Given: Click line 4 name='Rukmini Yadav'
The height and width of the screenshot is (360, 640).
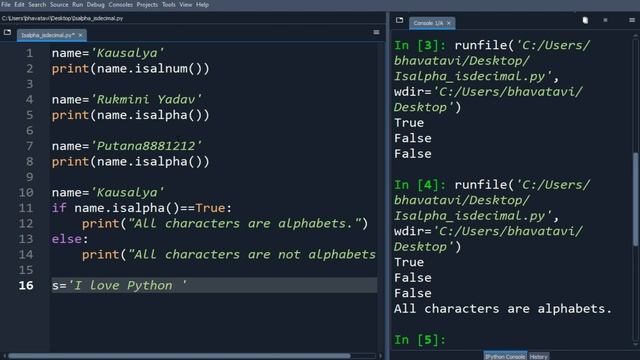Looking at the screenshot, I should tap(127, 100).
